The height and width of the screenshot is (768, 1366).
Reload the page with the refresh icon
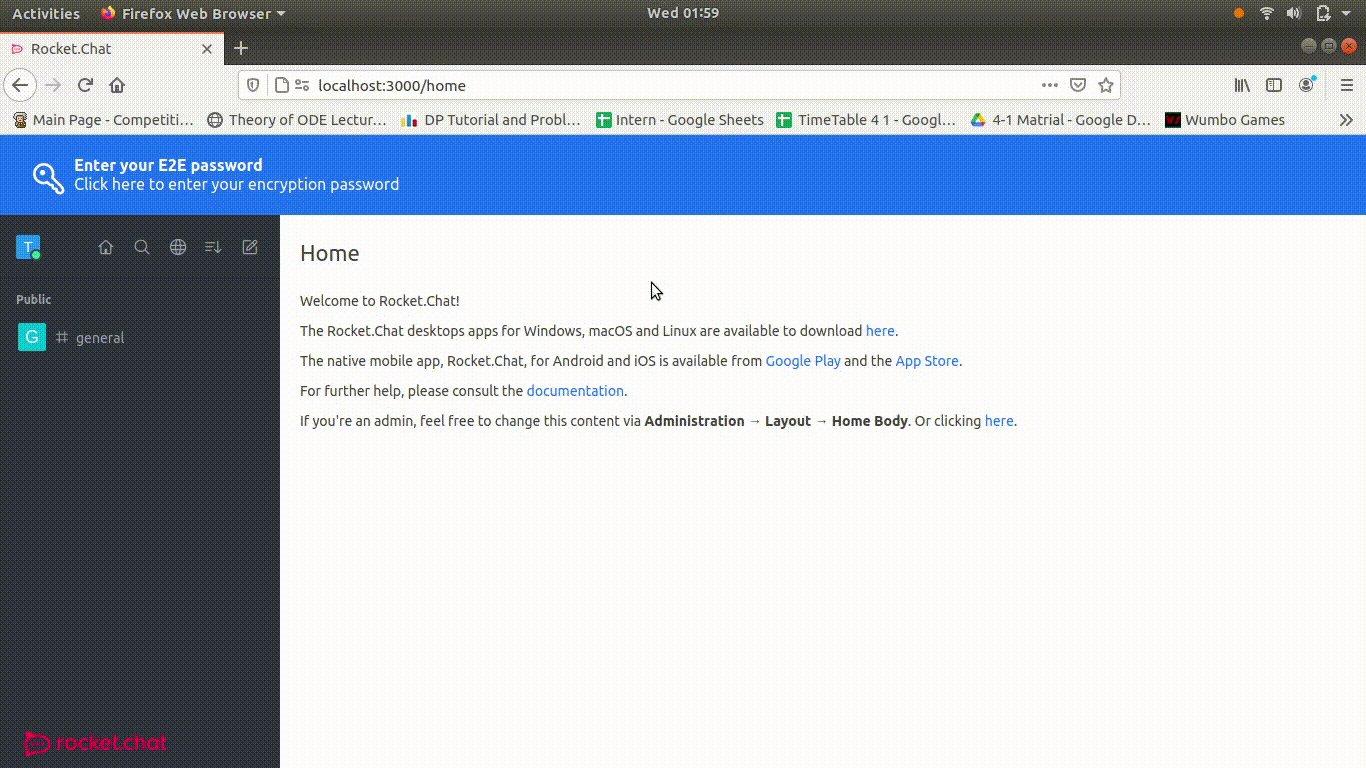[86, 85]
